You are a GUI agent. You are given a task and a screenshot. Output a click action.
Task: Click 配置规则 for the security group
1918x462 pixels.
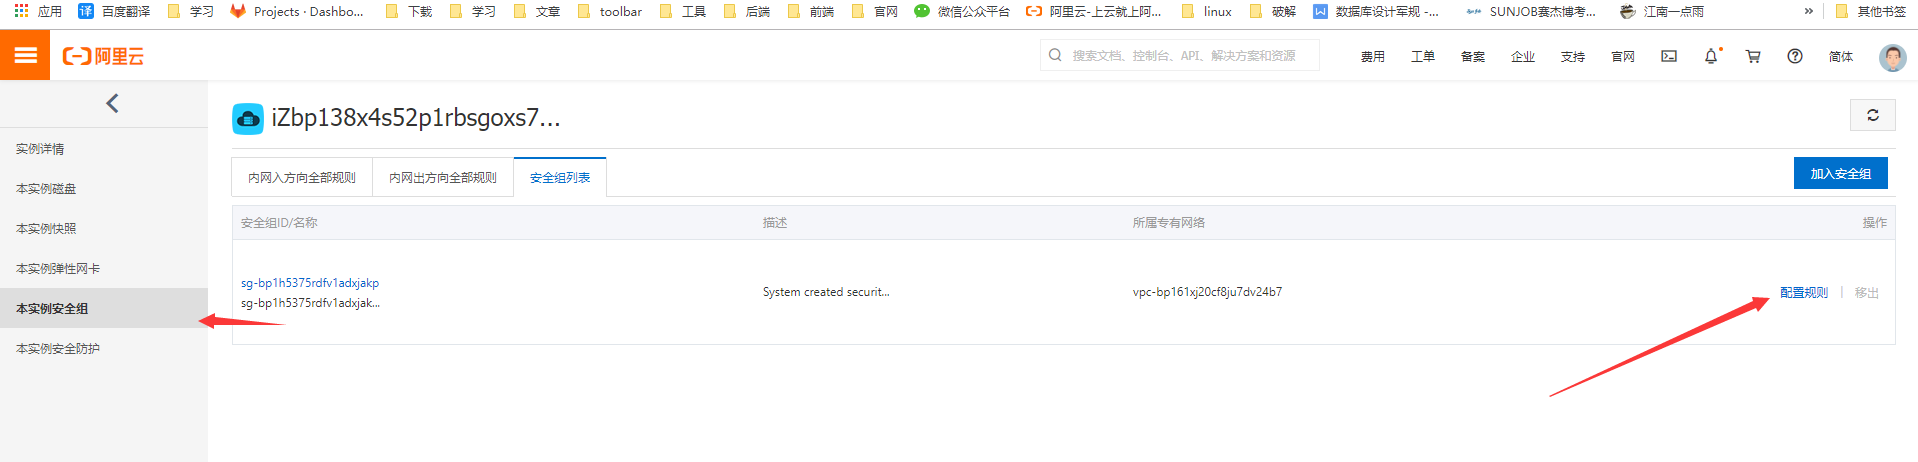[x=1804, y=293]
